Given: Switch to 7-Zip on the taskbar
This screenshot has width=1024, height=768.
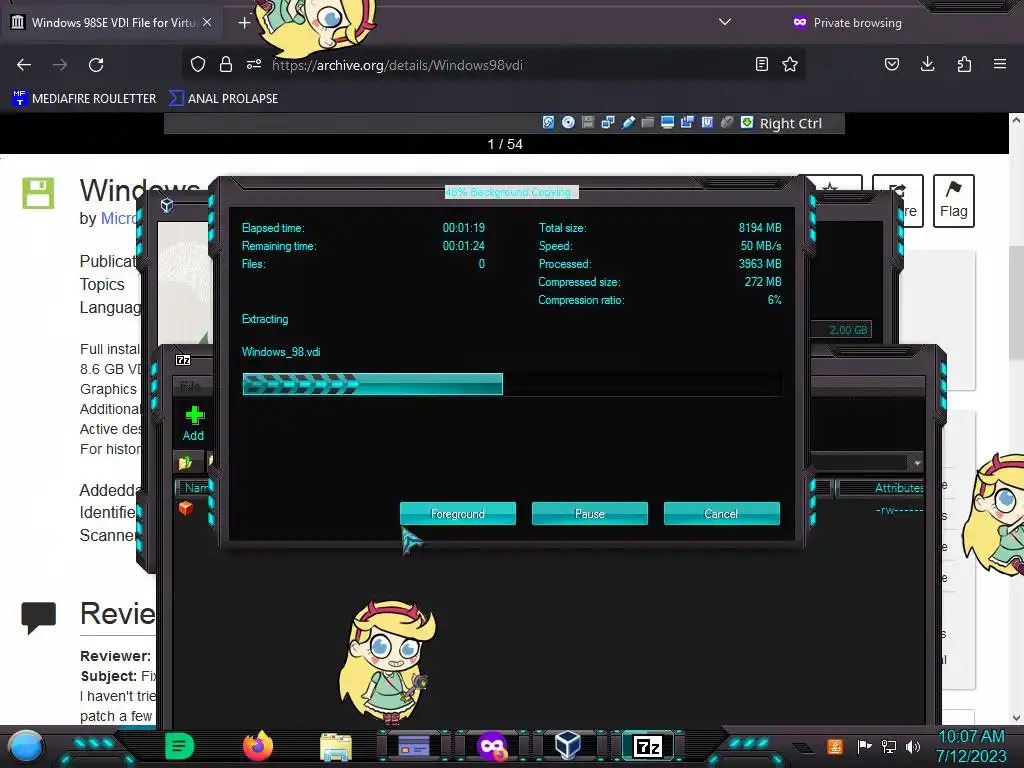Looking at the screenshot, I should coord(648,746).
